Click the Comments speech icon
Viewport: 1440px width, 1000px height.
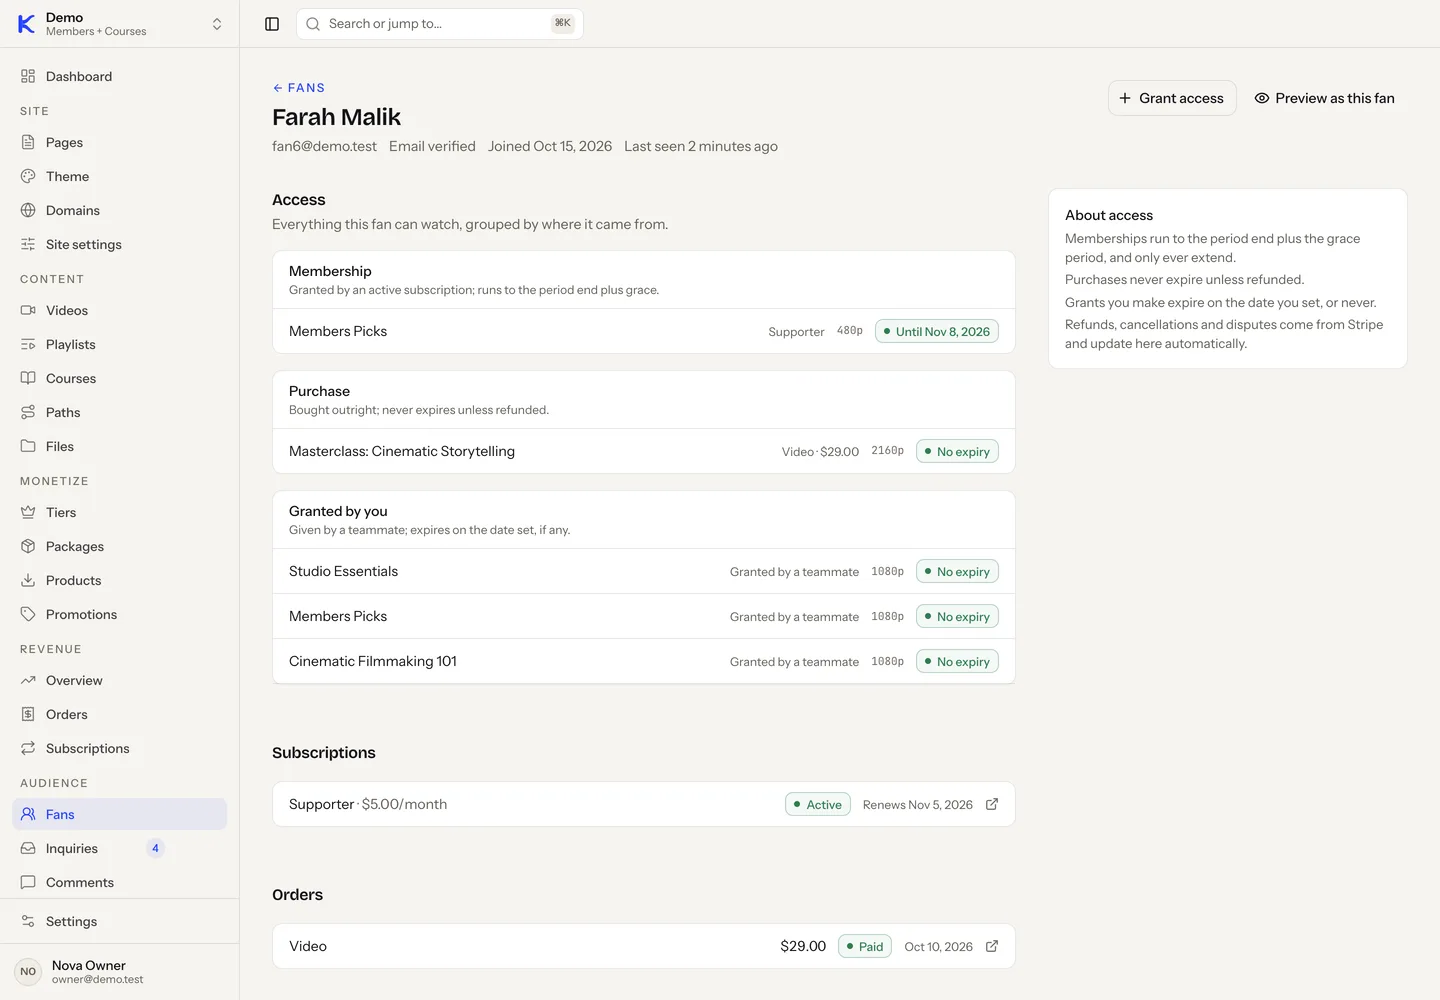[28, 882]
